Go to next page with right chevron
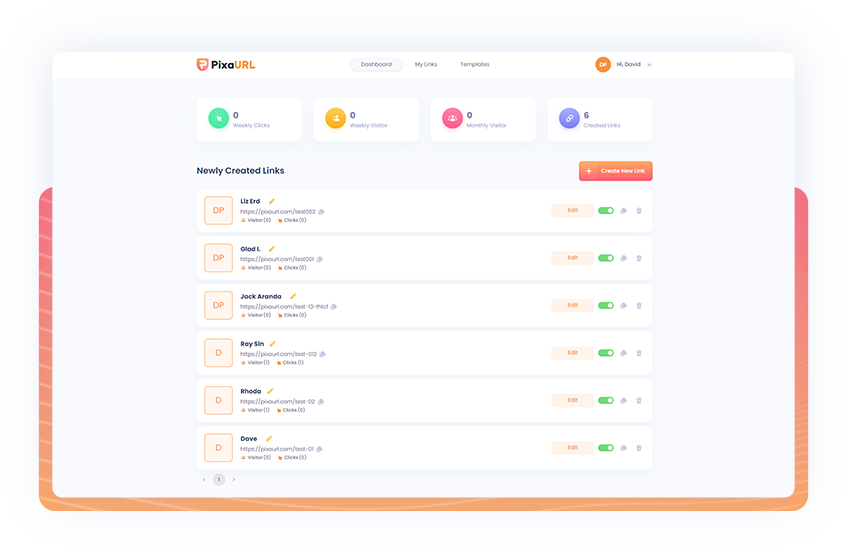Screen dimensions: 847x550 point(234,480)
